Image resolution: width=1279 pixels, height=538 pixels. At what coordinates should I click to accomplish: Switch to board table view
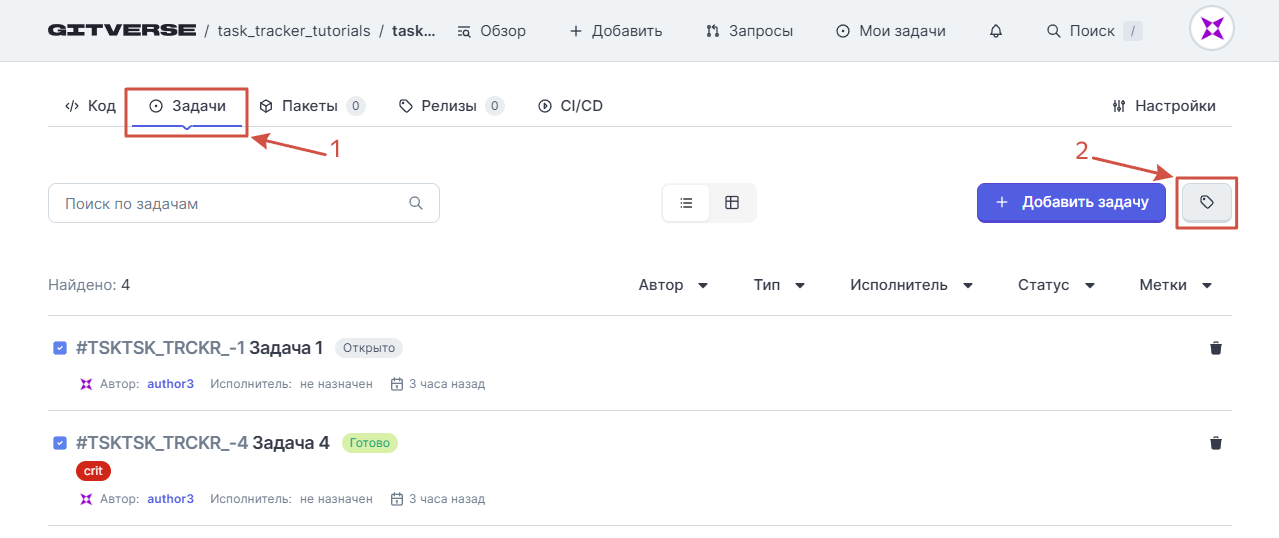point(732,202)
